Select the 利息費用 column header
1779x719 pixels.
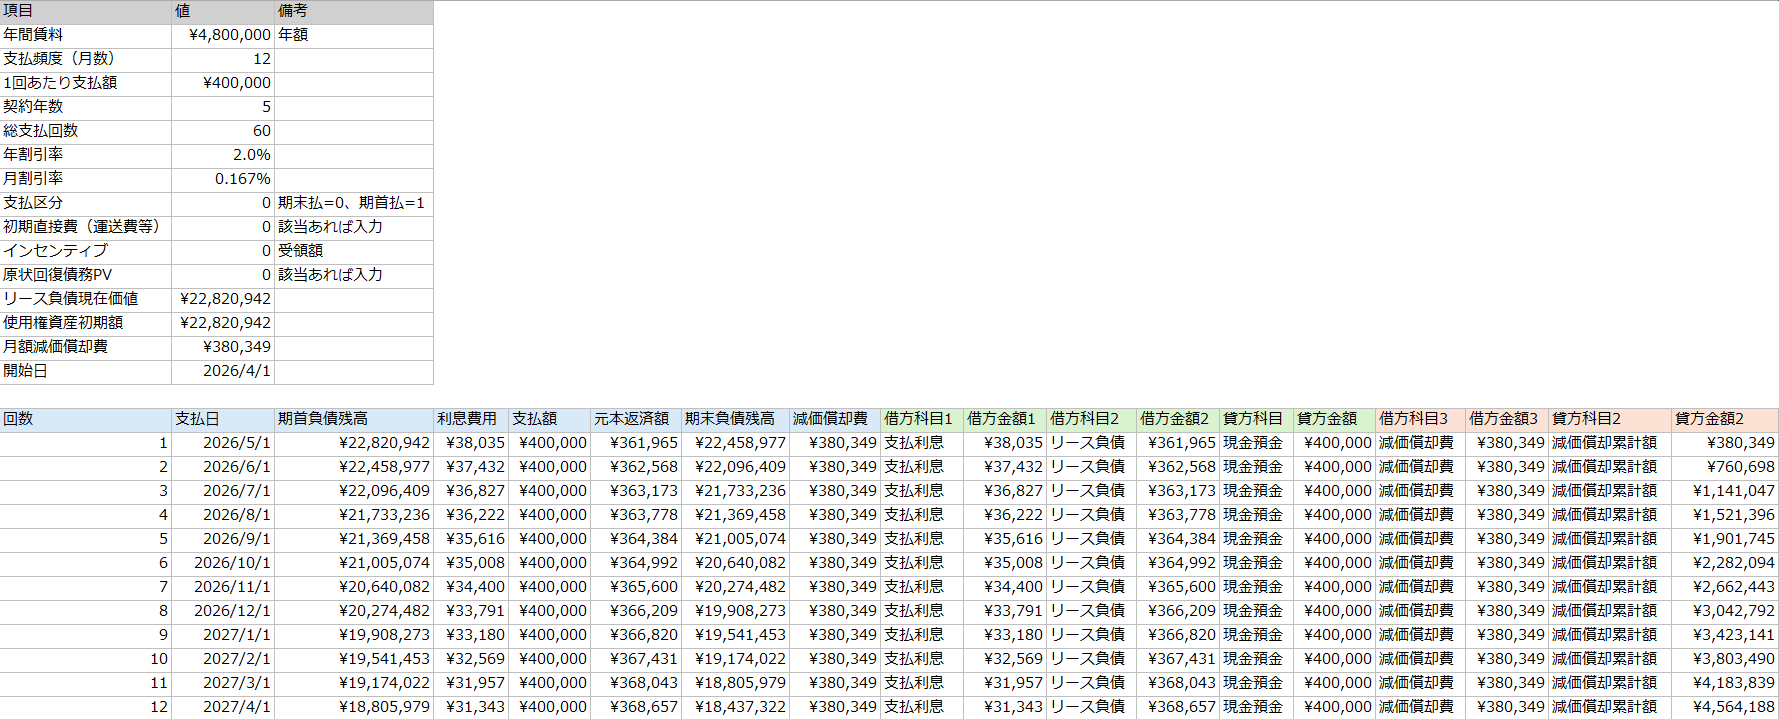pyautogui.click(x=471, y=419)
